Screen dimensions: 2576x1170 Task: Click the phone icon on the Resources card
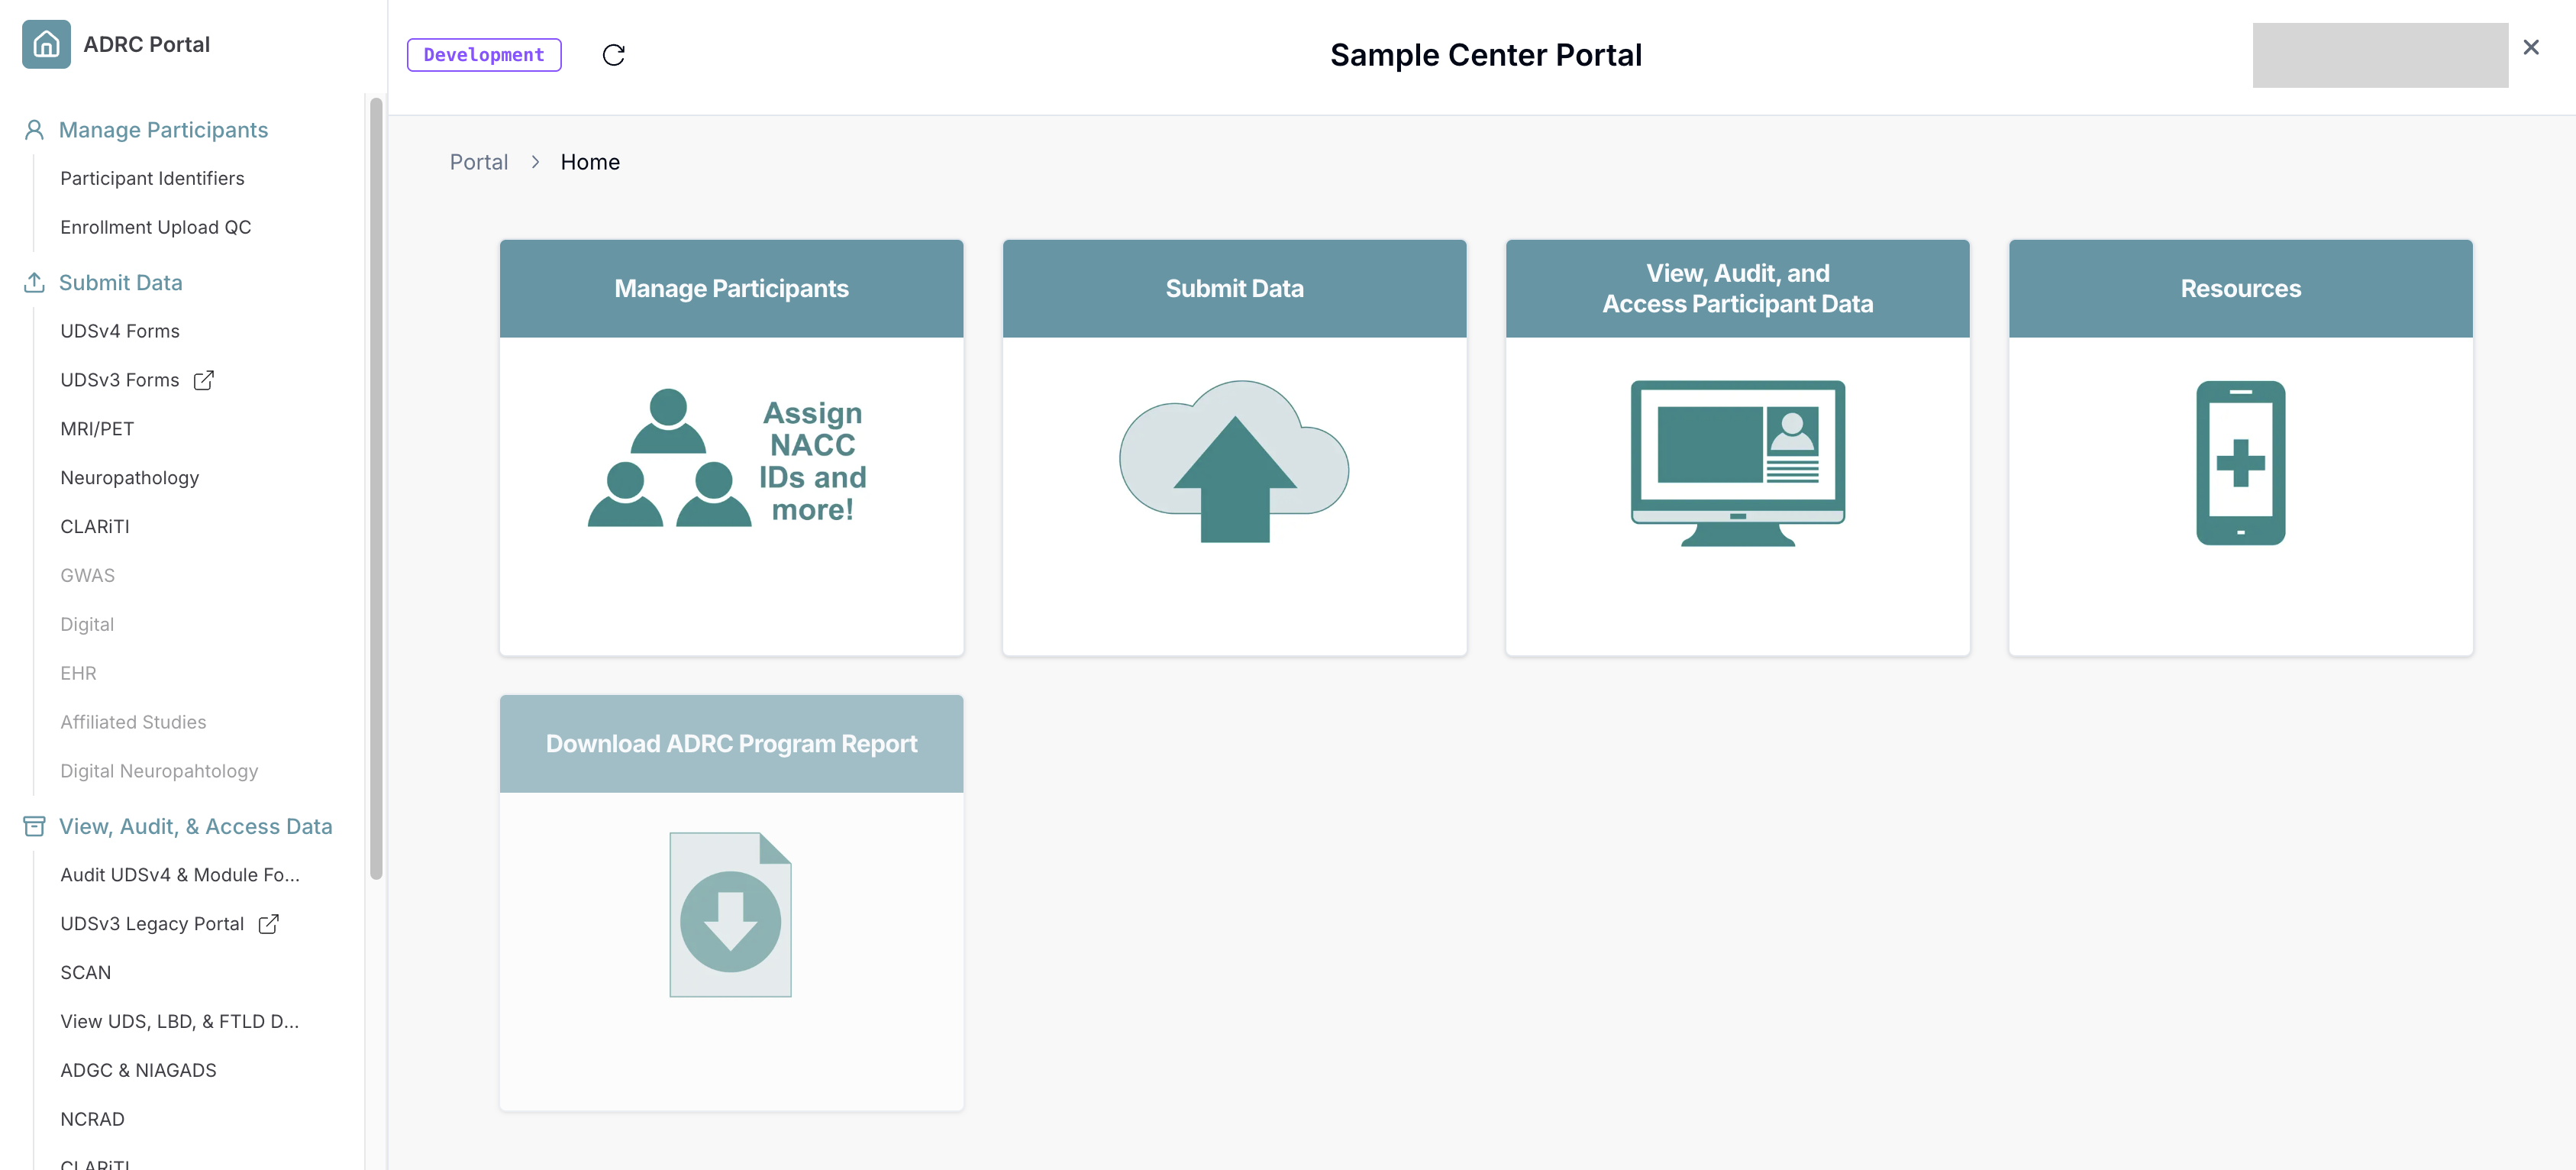click(2239, 463)
